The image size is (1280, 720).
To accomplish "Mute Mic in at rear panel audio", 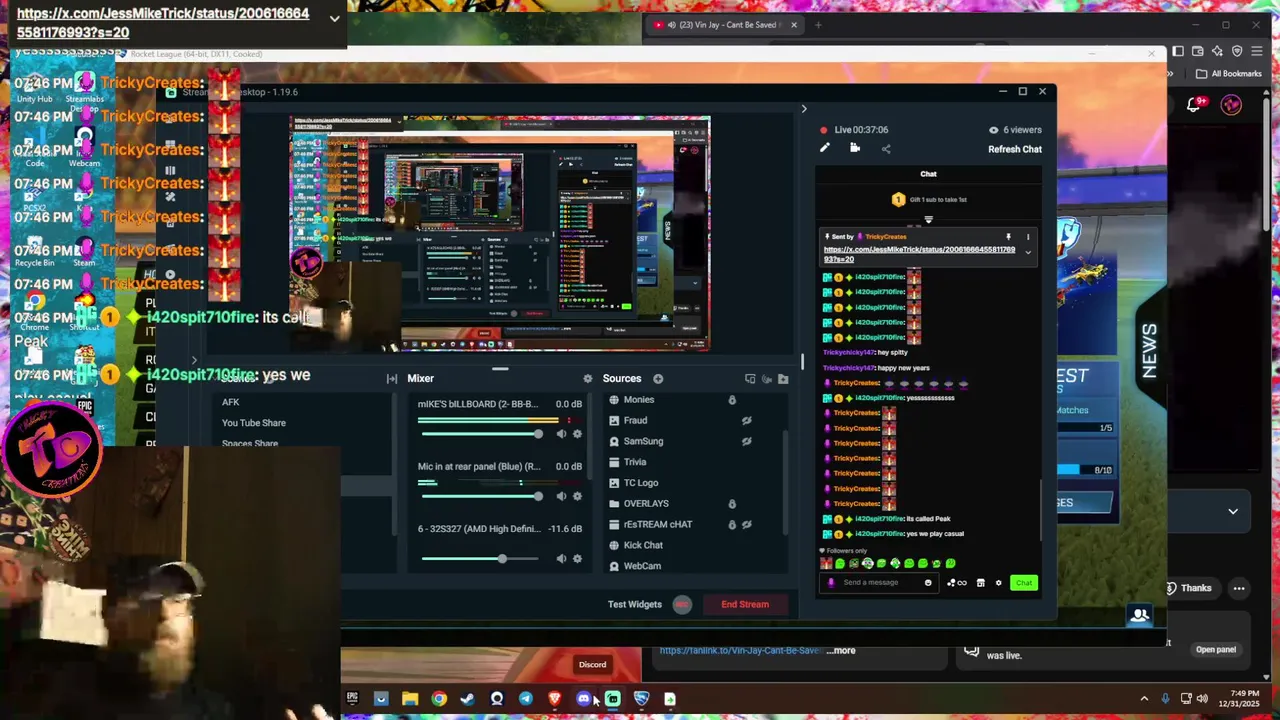I will click(x=561, y=496).
